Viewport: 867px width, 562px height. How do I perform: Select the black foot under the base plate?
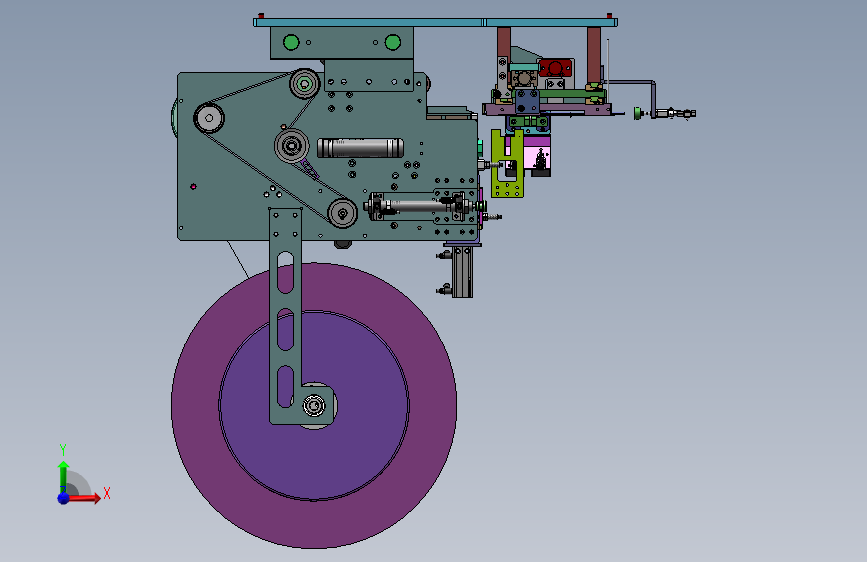342,244
